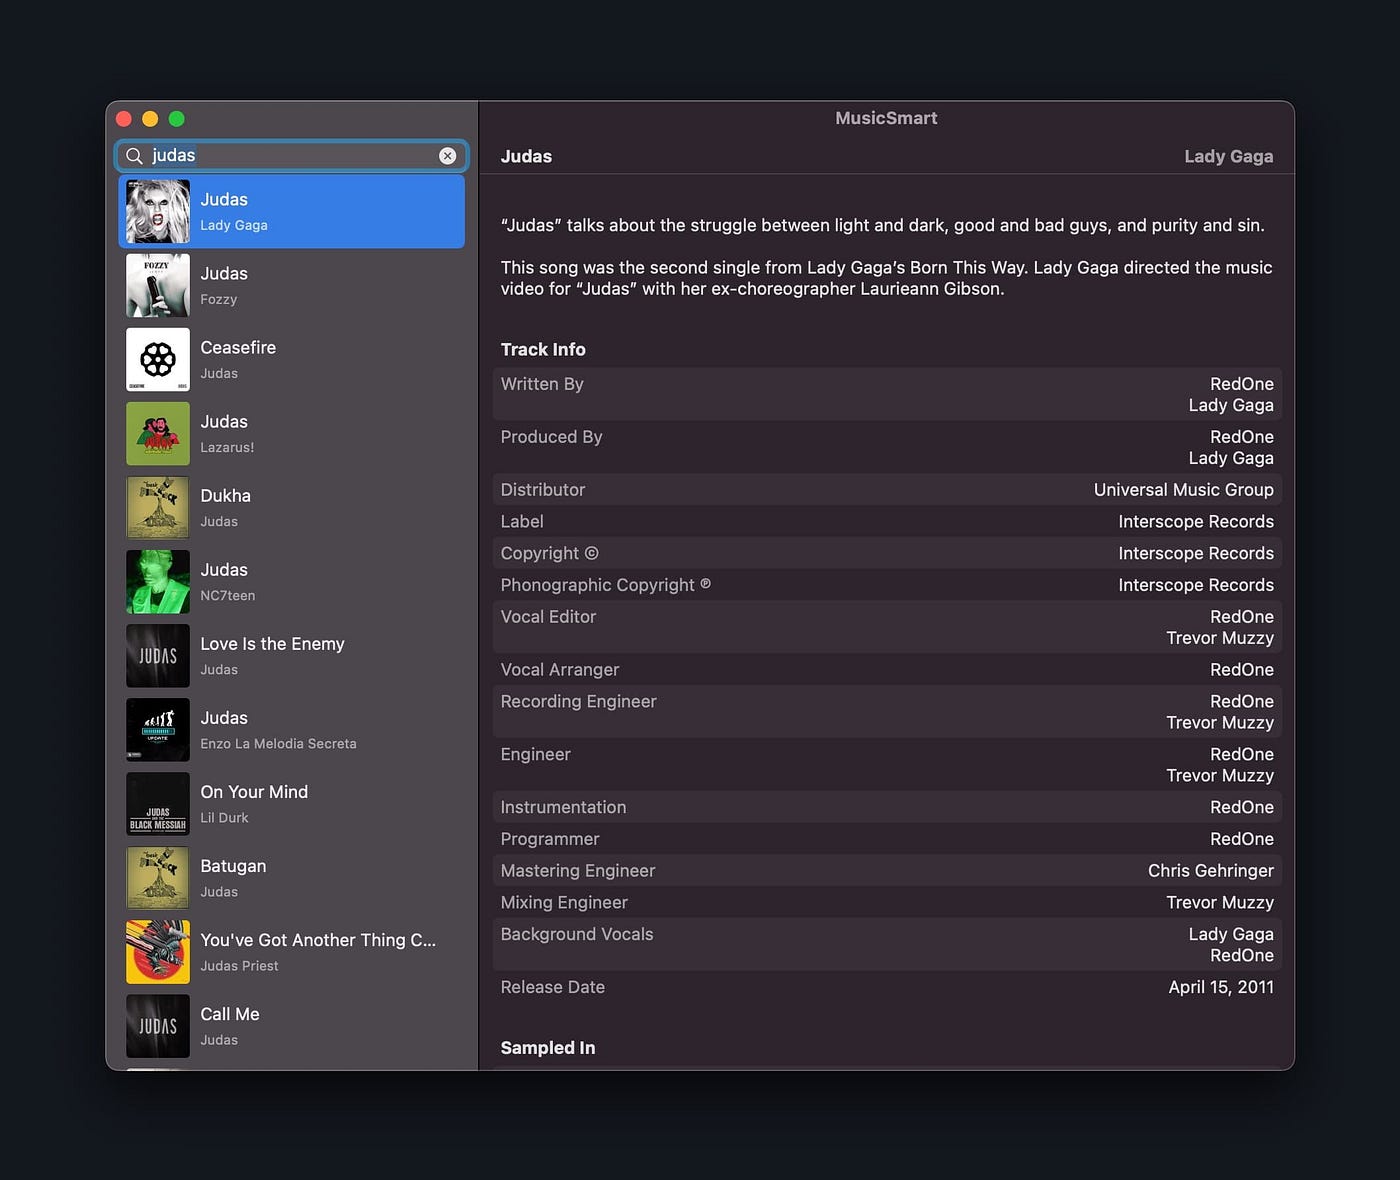The height and width of the screenshot is (1180, 1400).
Task: Click RedOne in Vocal Arranger row
Action: [1242, 670]
